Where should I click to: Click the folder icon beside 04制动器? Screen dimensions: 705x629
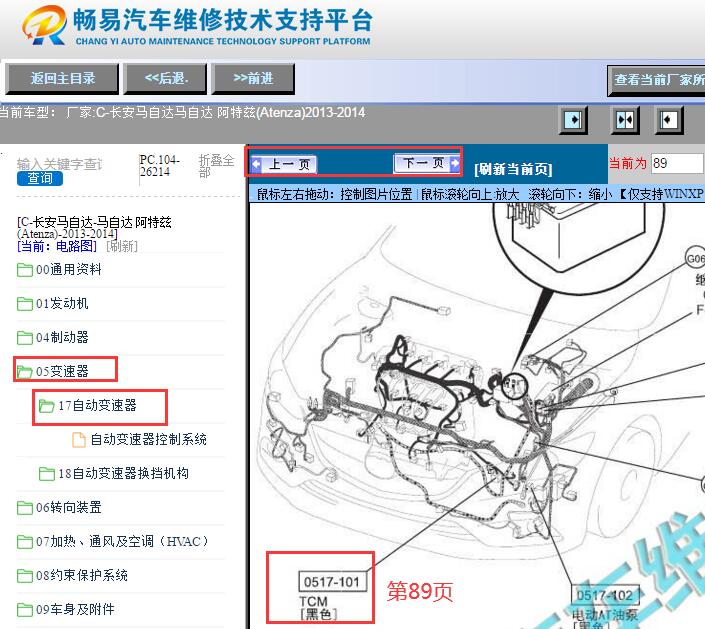[x=25, y=338]
